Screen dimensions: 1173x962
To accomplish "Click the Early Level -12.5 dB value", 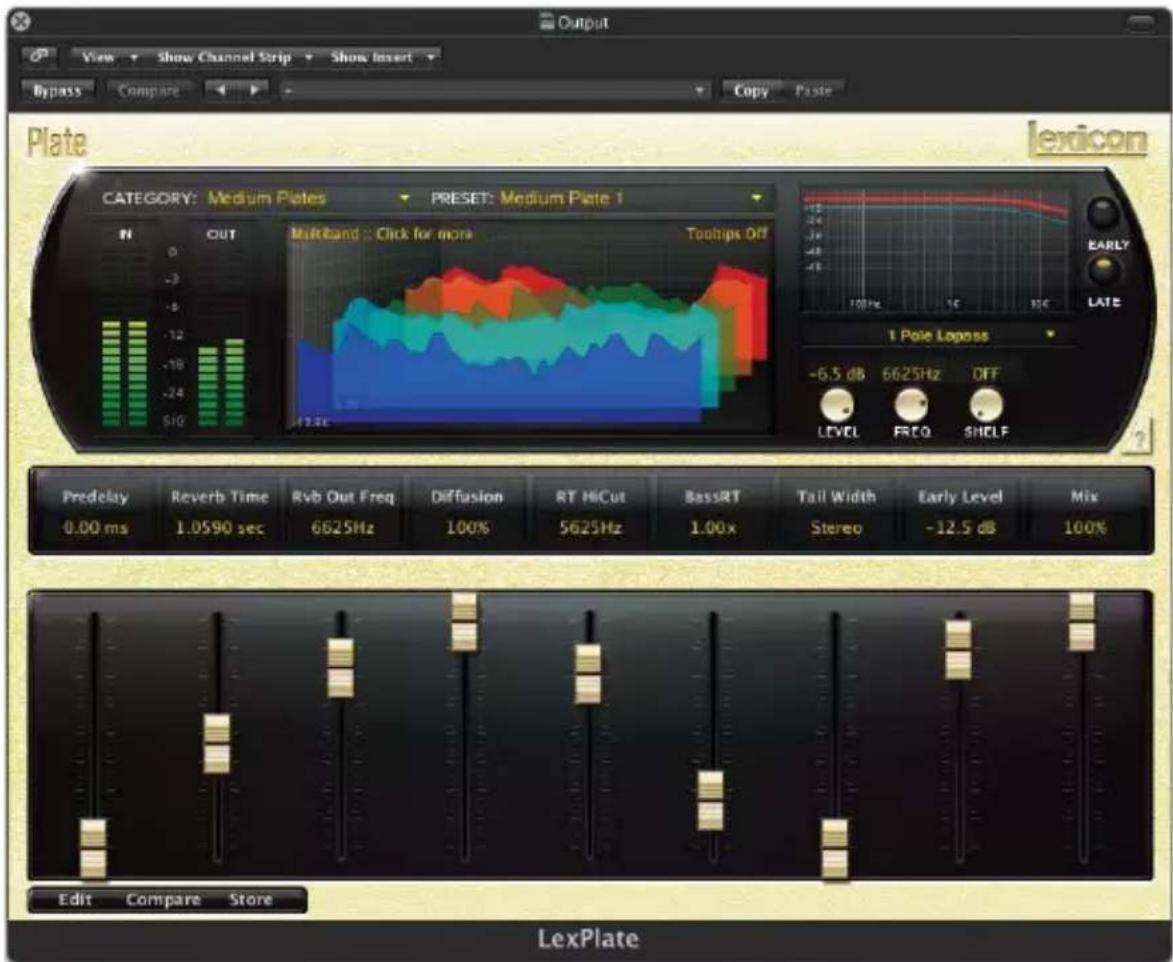I will tap(961, 527).
